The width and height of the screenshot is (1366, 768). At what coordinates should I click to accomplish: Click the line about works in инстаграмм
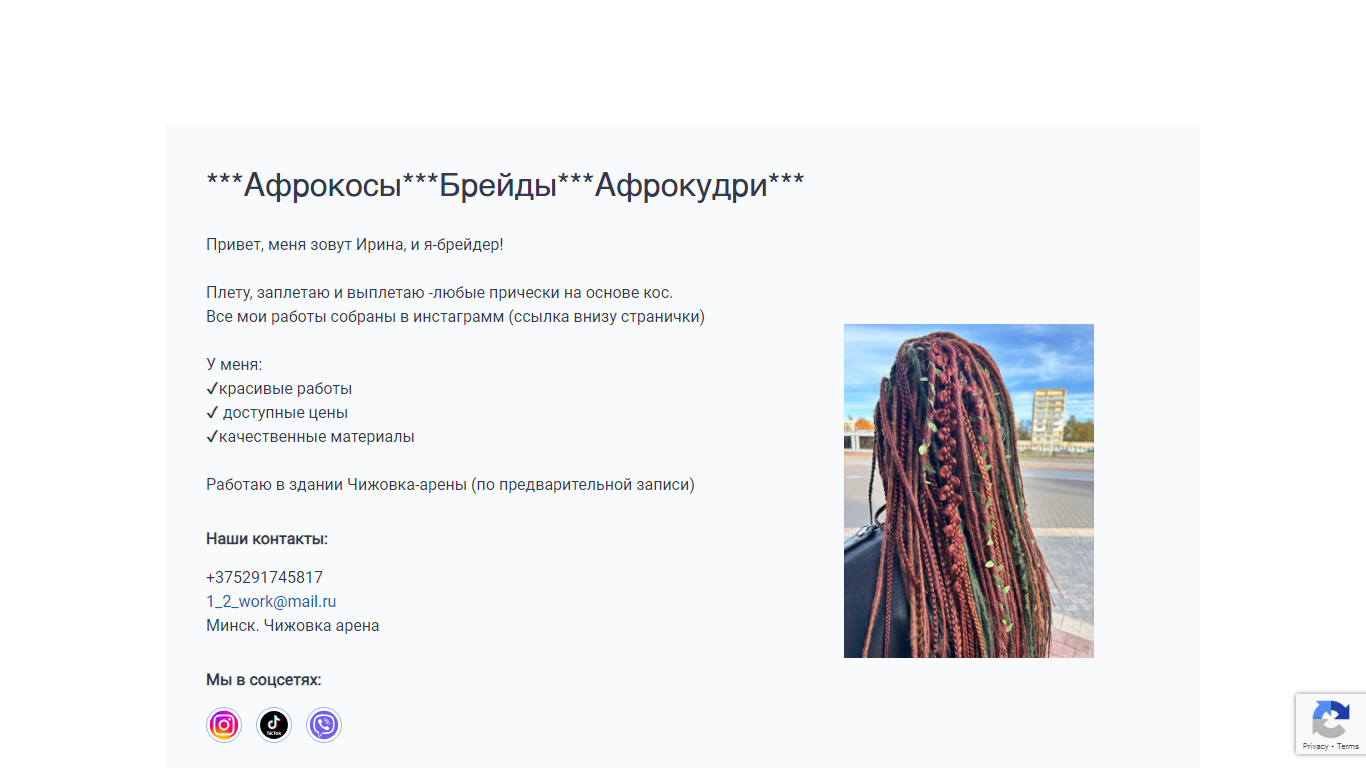pyautogui.click(x=455, y=316)
